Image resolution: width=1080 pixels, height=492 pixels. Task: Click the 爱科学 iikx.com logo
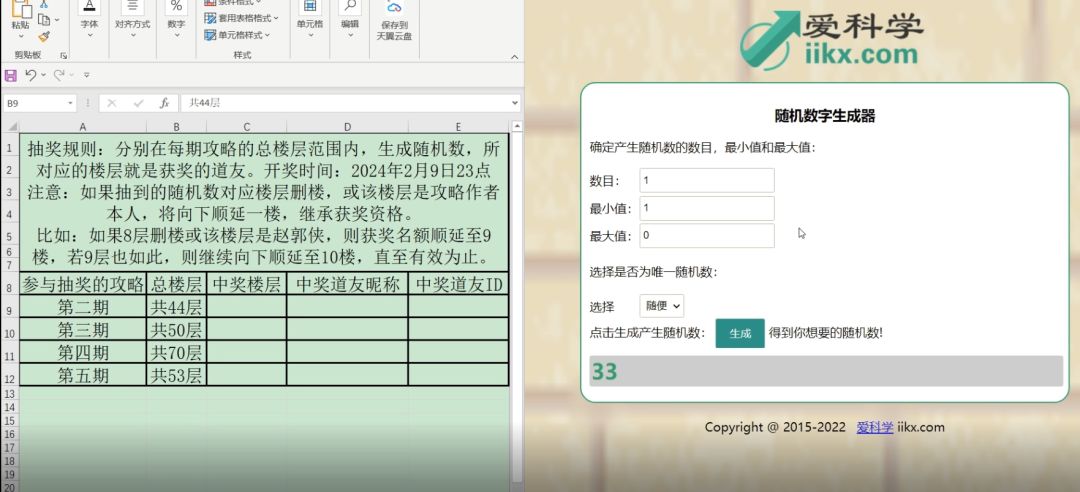(x=831, y=39)
